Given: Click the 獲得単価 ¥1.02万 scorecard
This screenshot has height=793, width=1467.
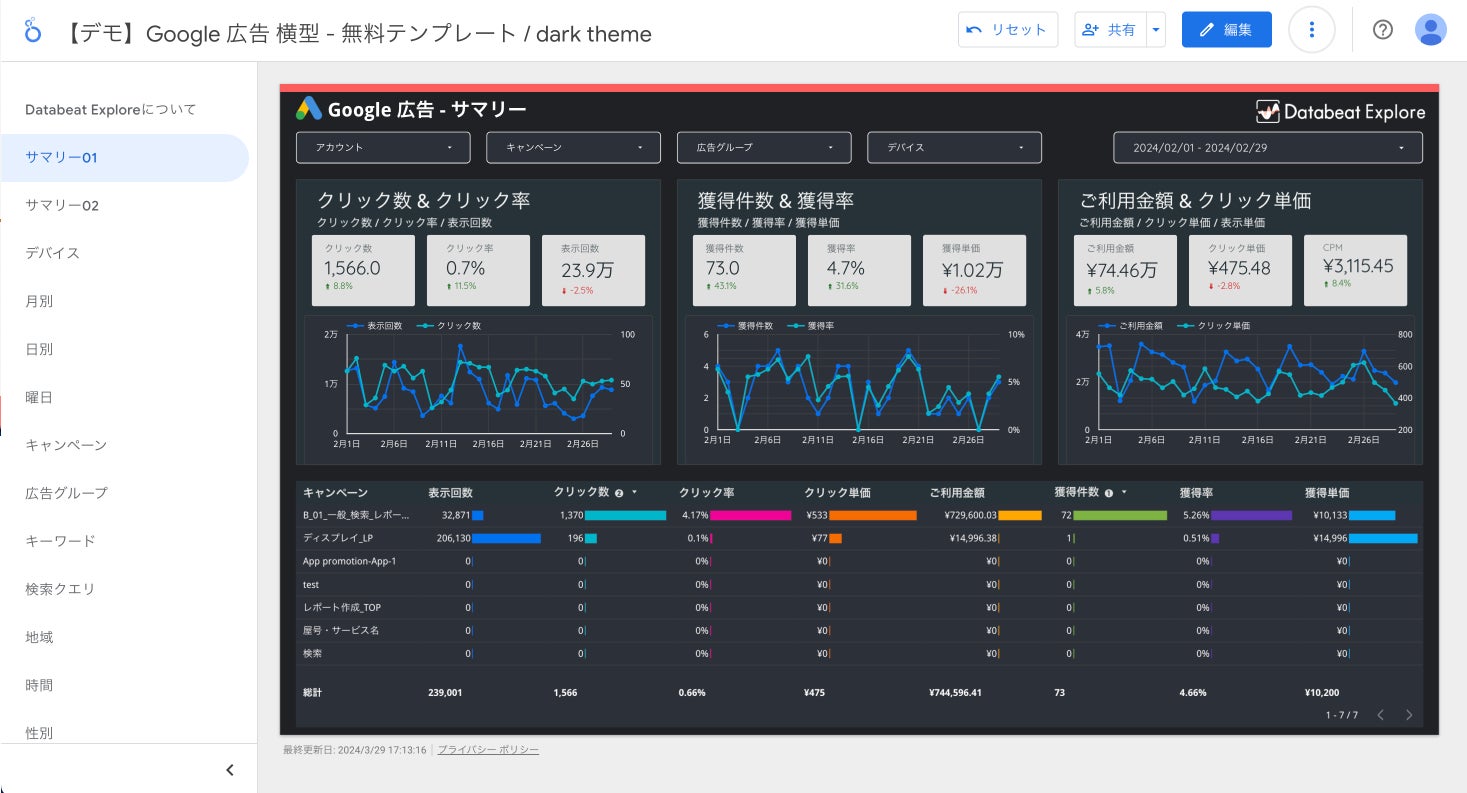Looking at the screenshot, I should point(974,270).
